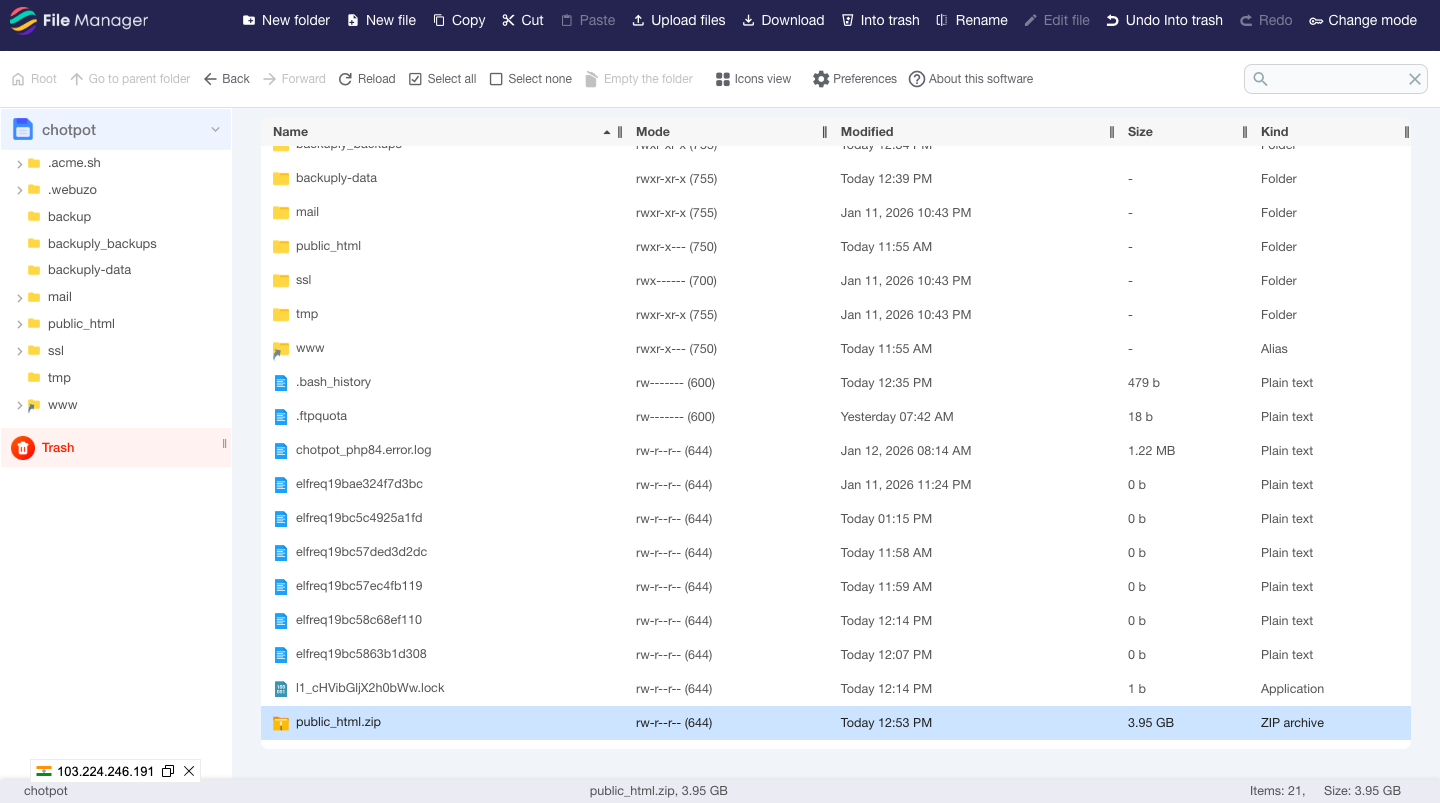This screenshot has height=803, width=1440.
Task: Click Change mode button
Action: point(1362,20)
